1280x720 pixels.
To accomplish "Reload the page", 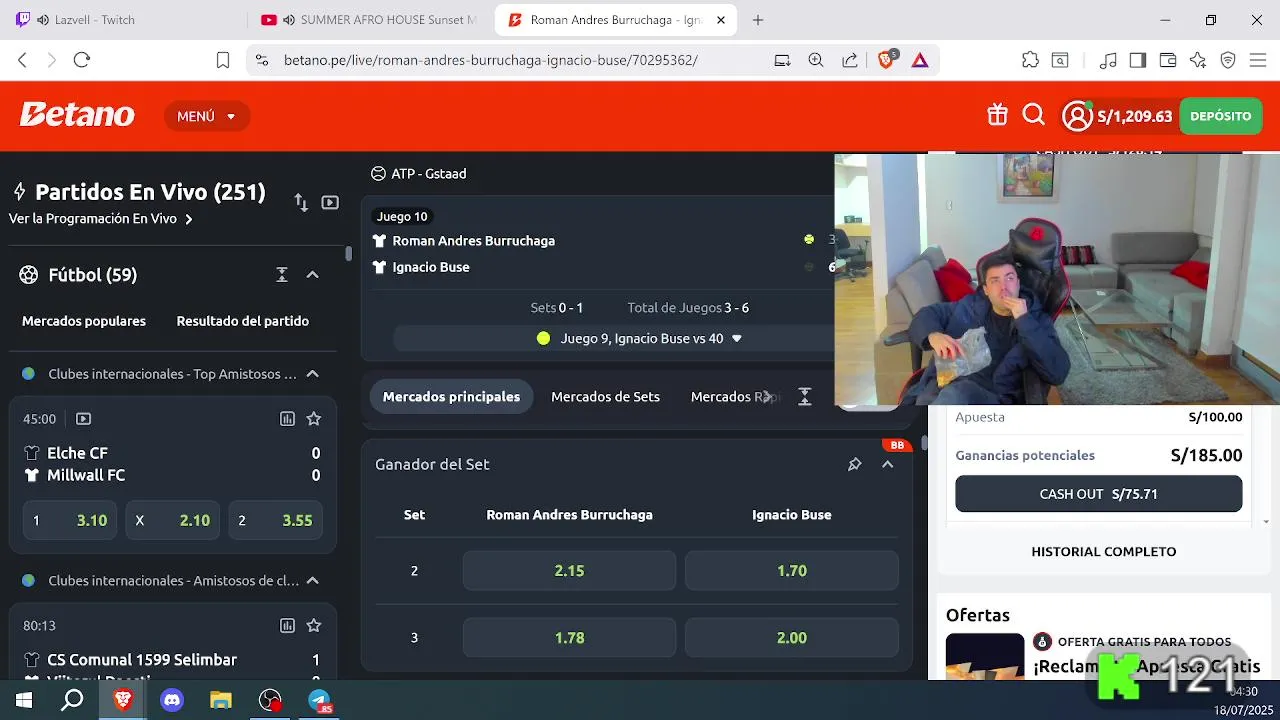I will [x=82, y=60].
